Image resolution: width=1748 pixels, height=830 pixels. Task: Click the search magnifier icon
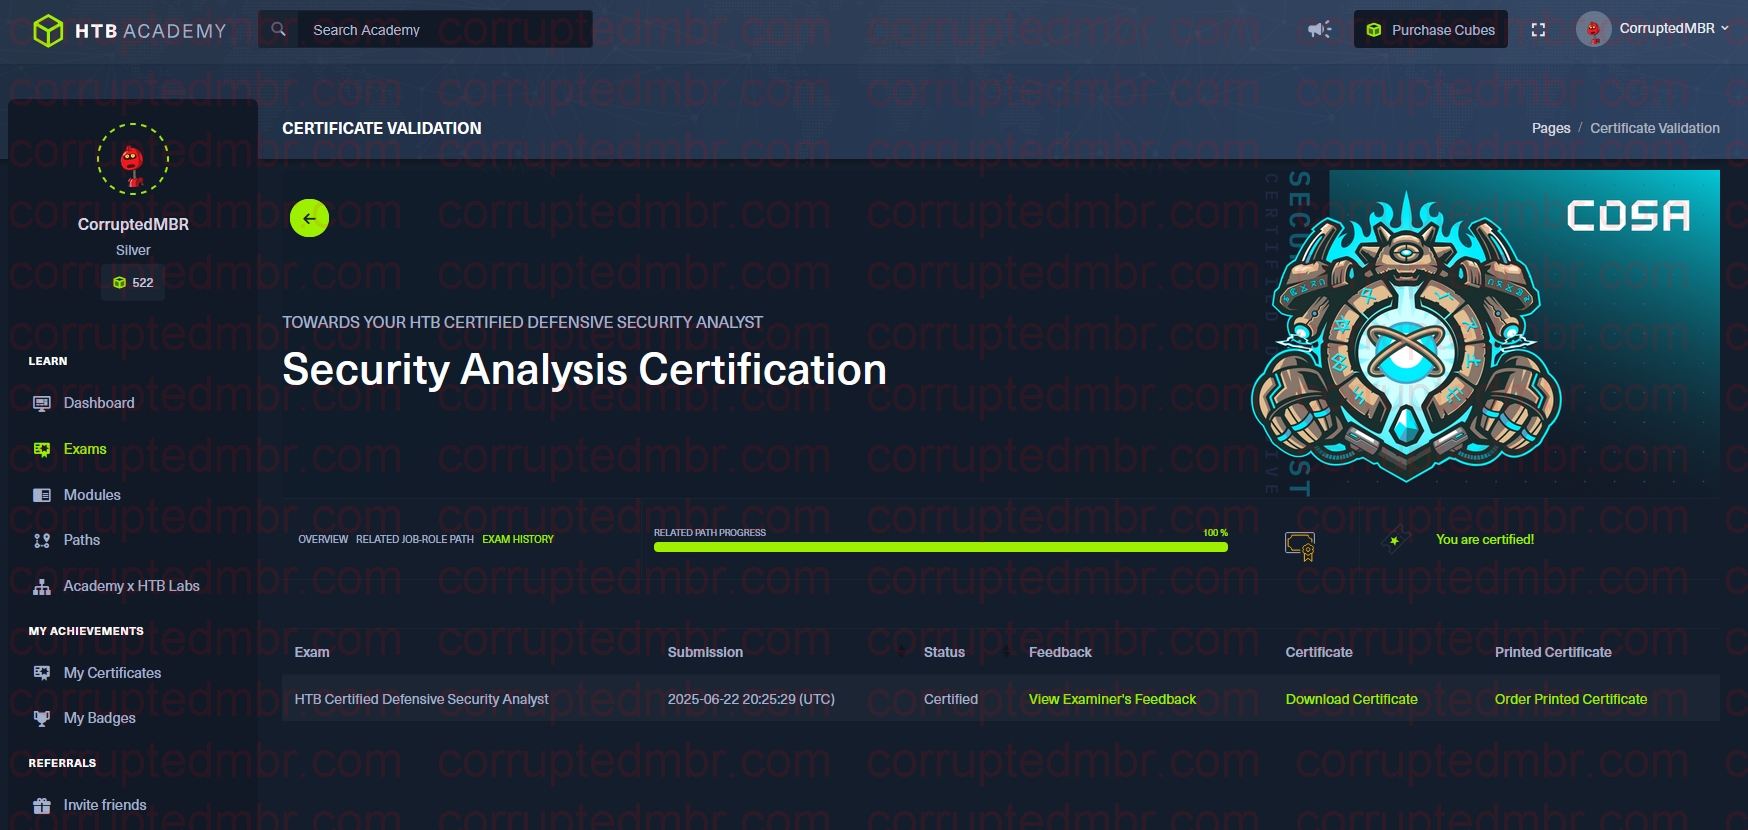click(x=279, y=29)
